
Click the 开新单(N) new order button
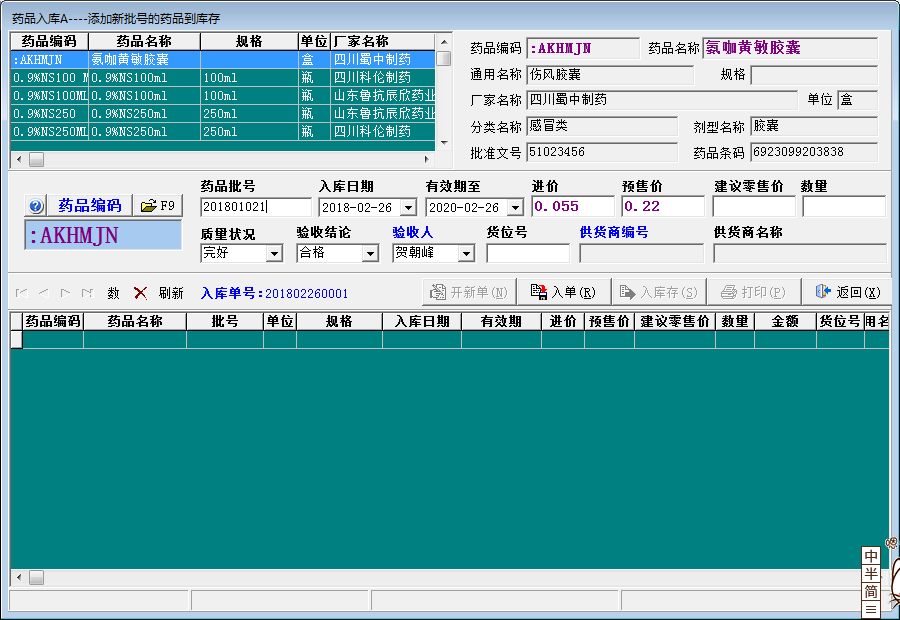tap(469, 292)
